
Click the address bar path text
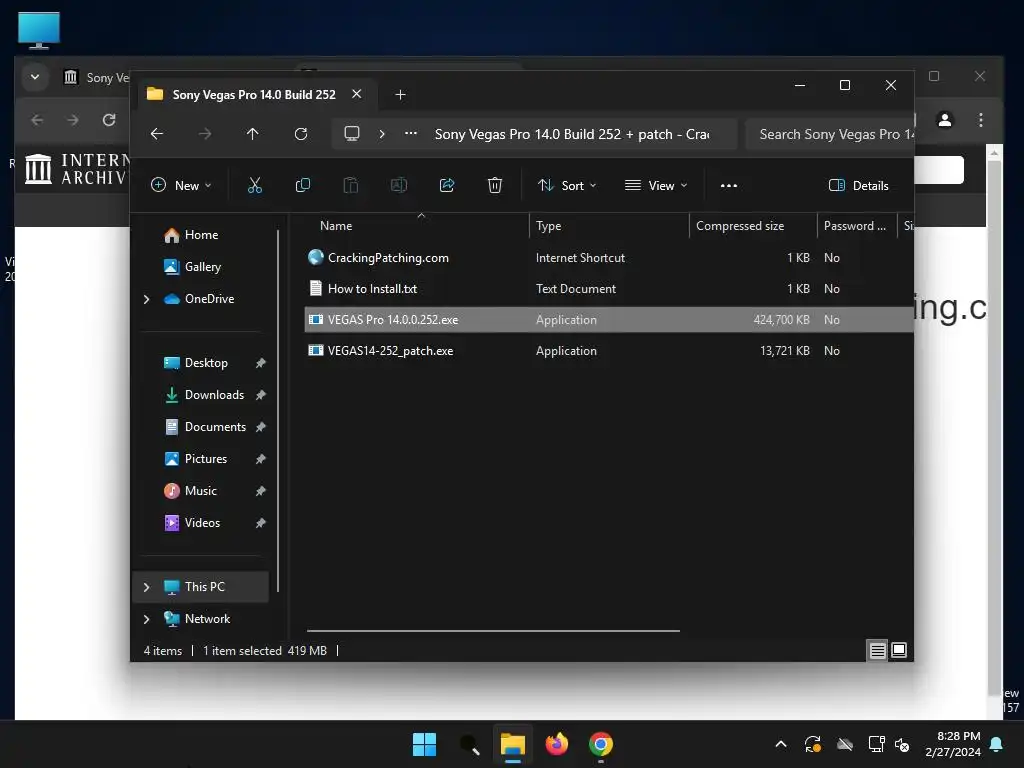tap(572, 134)
